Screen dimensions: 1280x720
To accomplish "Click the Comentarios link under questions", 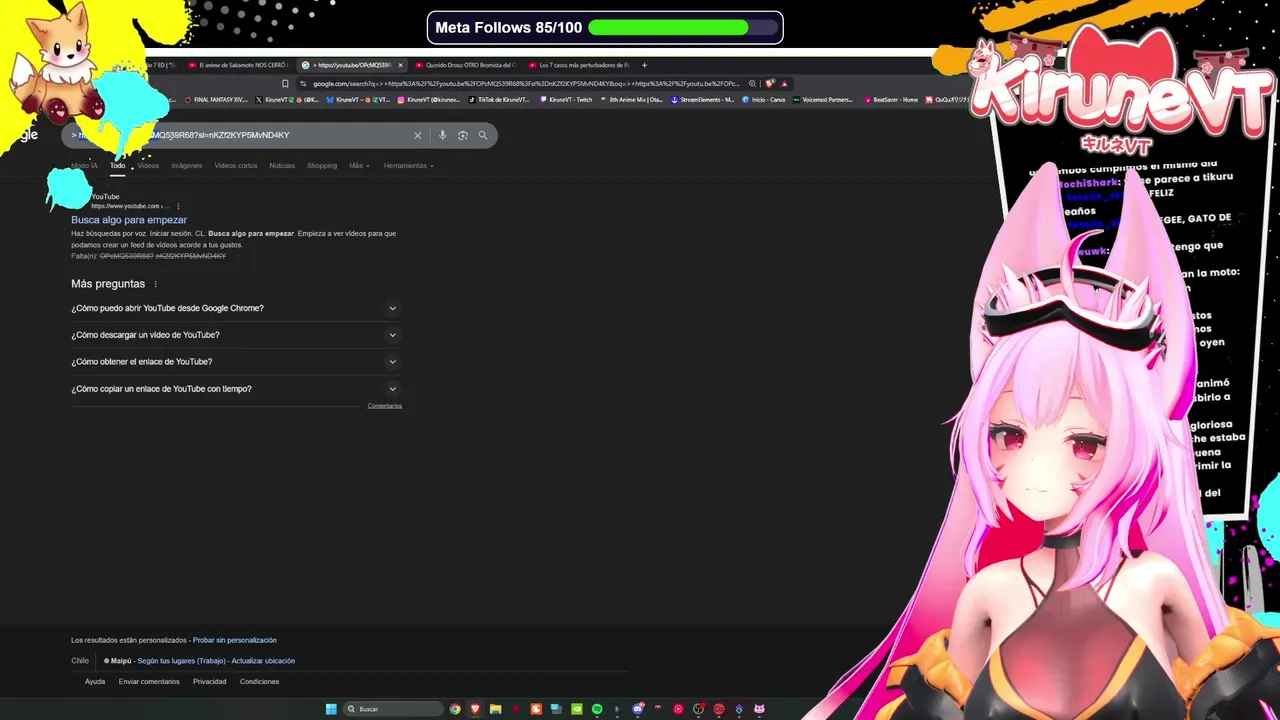I will click(384, 406).
